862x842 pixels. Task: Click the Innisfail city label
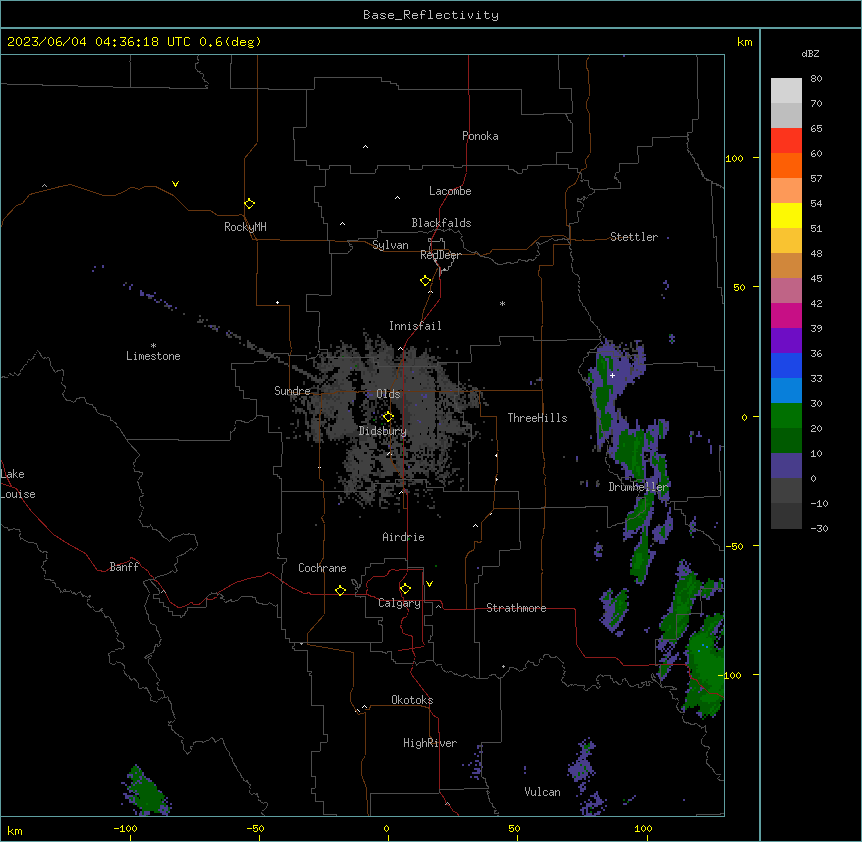[x=415, y=326]
